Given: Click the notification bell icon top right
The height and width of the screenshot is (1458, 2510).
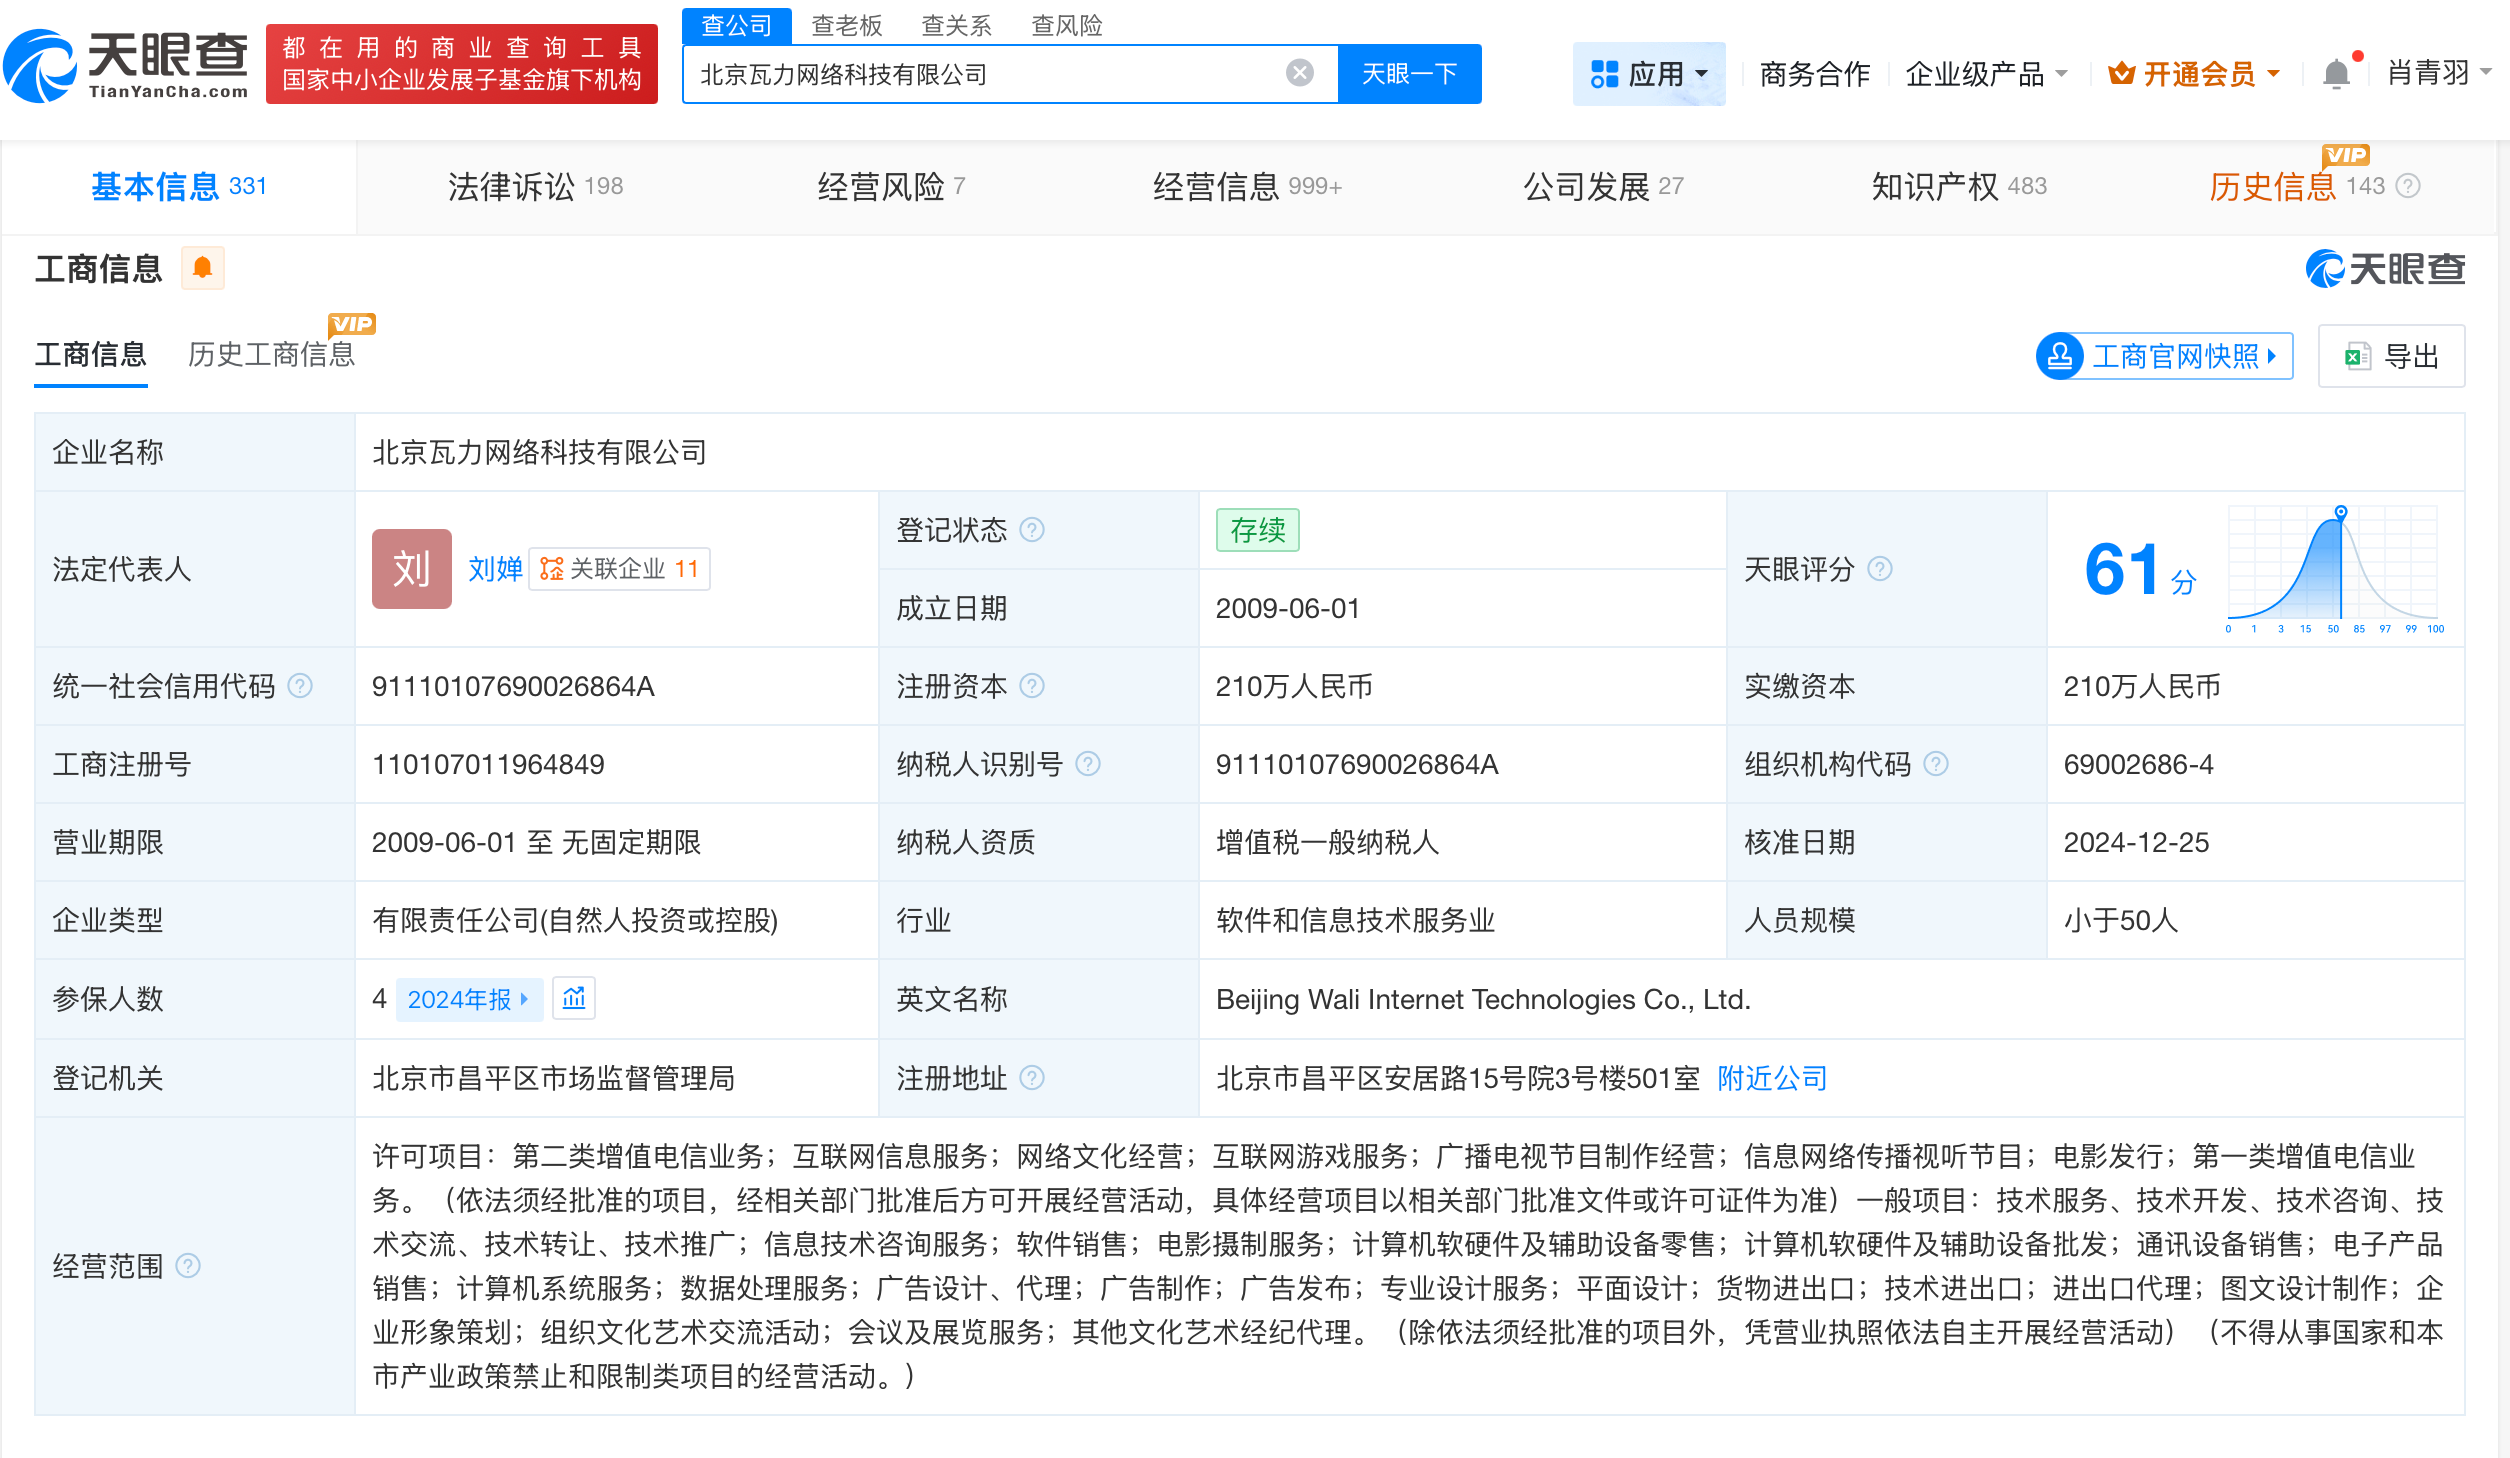Looking at the screenshot, I should [x=2337, y=72].
